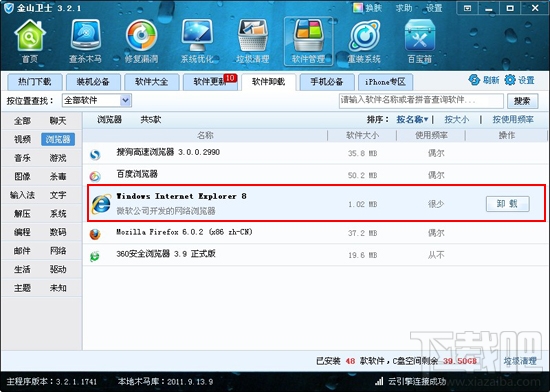Open 求助 help in title bar
Image resolution: width=550 pixels, height=392 pixels.
coord(404,8)
